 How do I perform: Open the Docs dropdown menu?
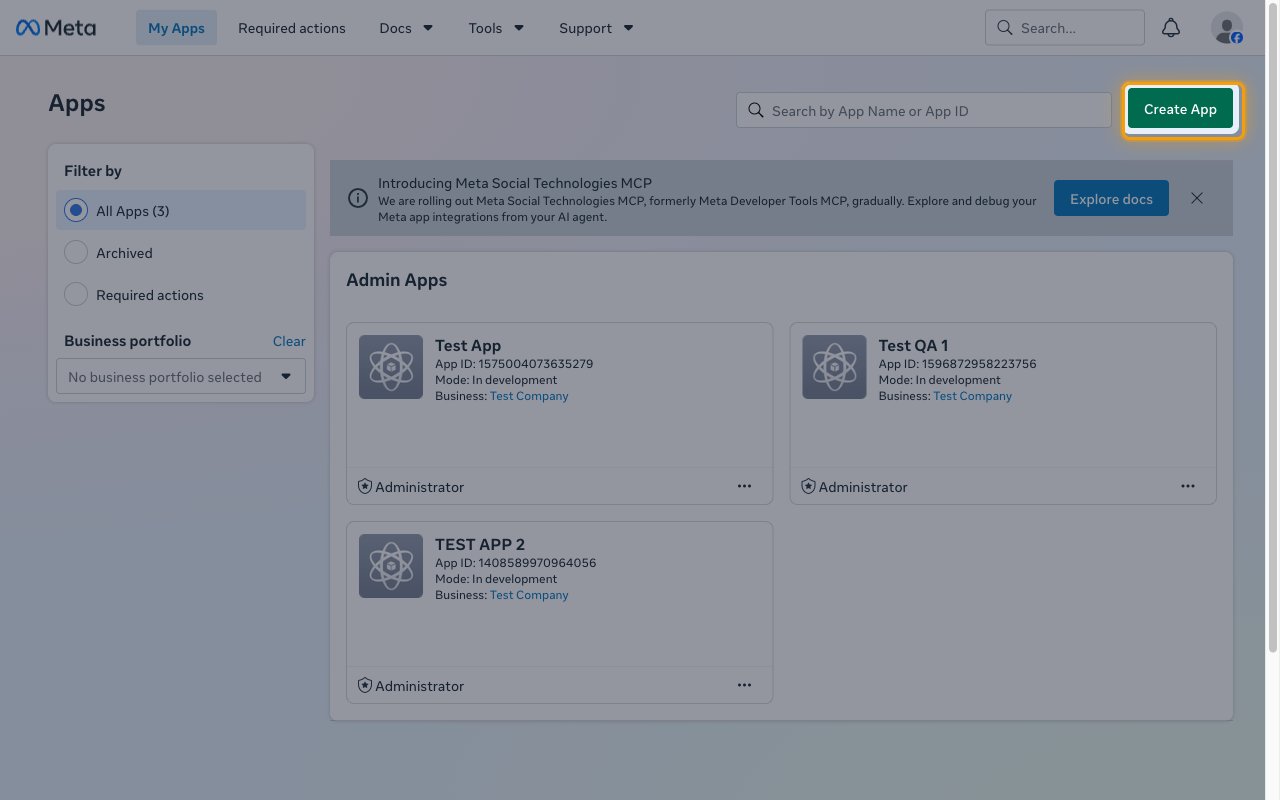[406, 28]
